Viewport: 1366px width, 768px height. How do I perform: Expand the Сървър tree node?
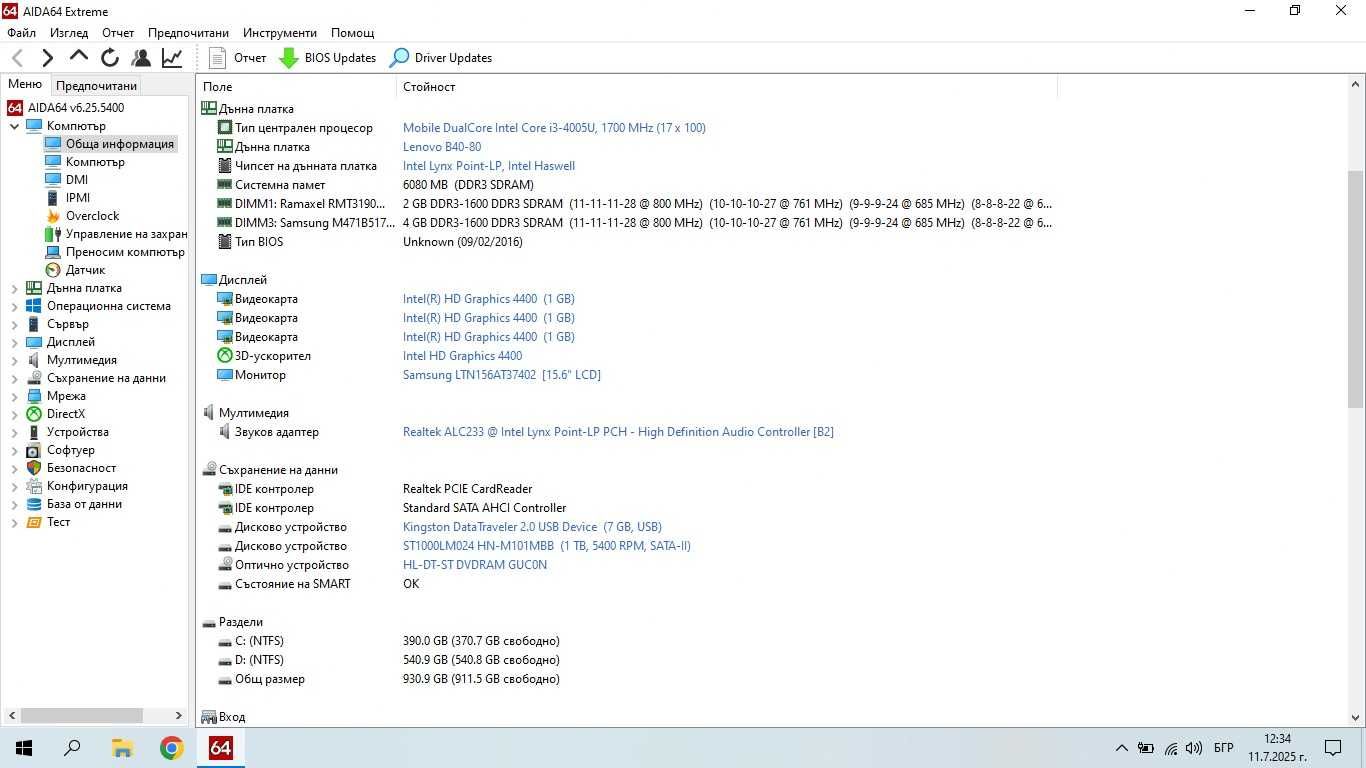(15, 324)
